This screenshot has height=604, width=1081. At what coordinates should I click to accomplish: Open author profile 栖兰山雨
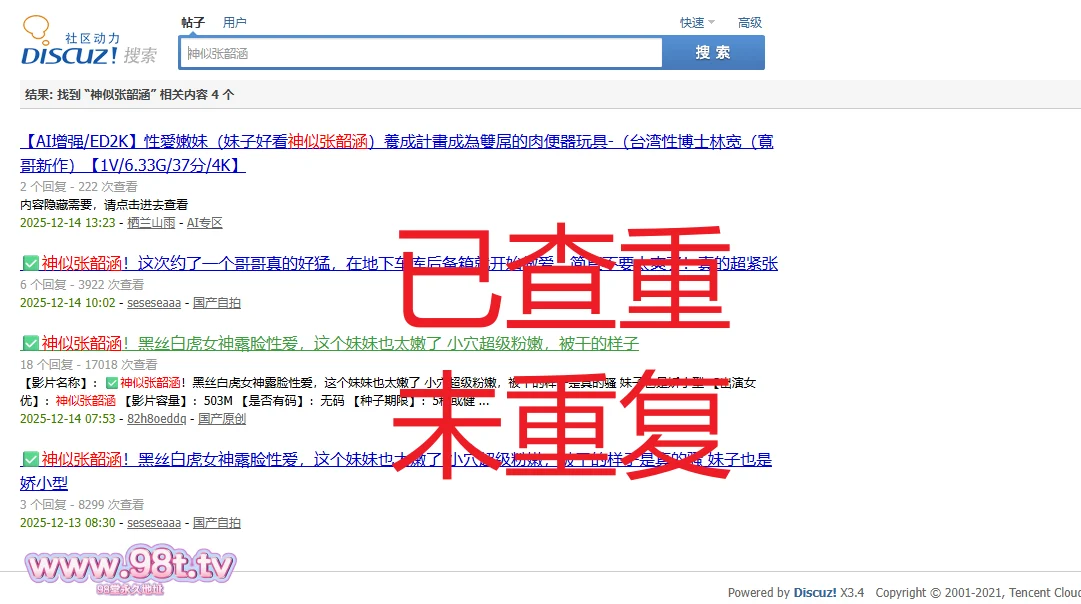point(151,223)
